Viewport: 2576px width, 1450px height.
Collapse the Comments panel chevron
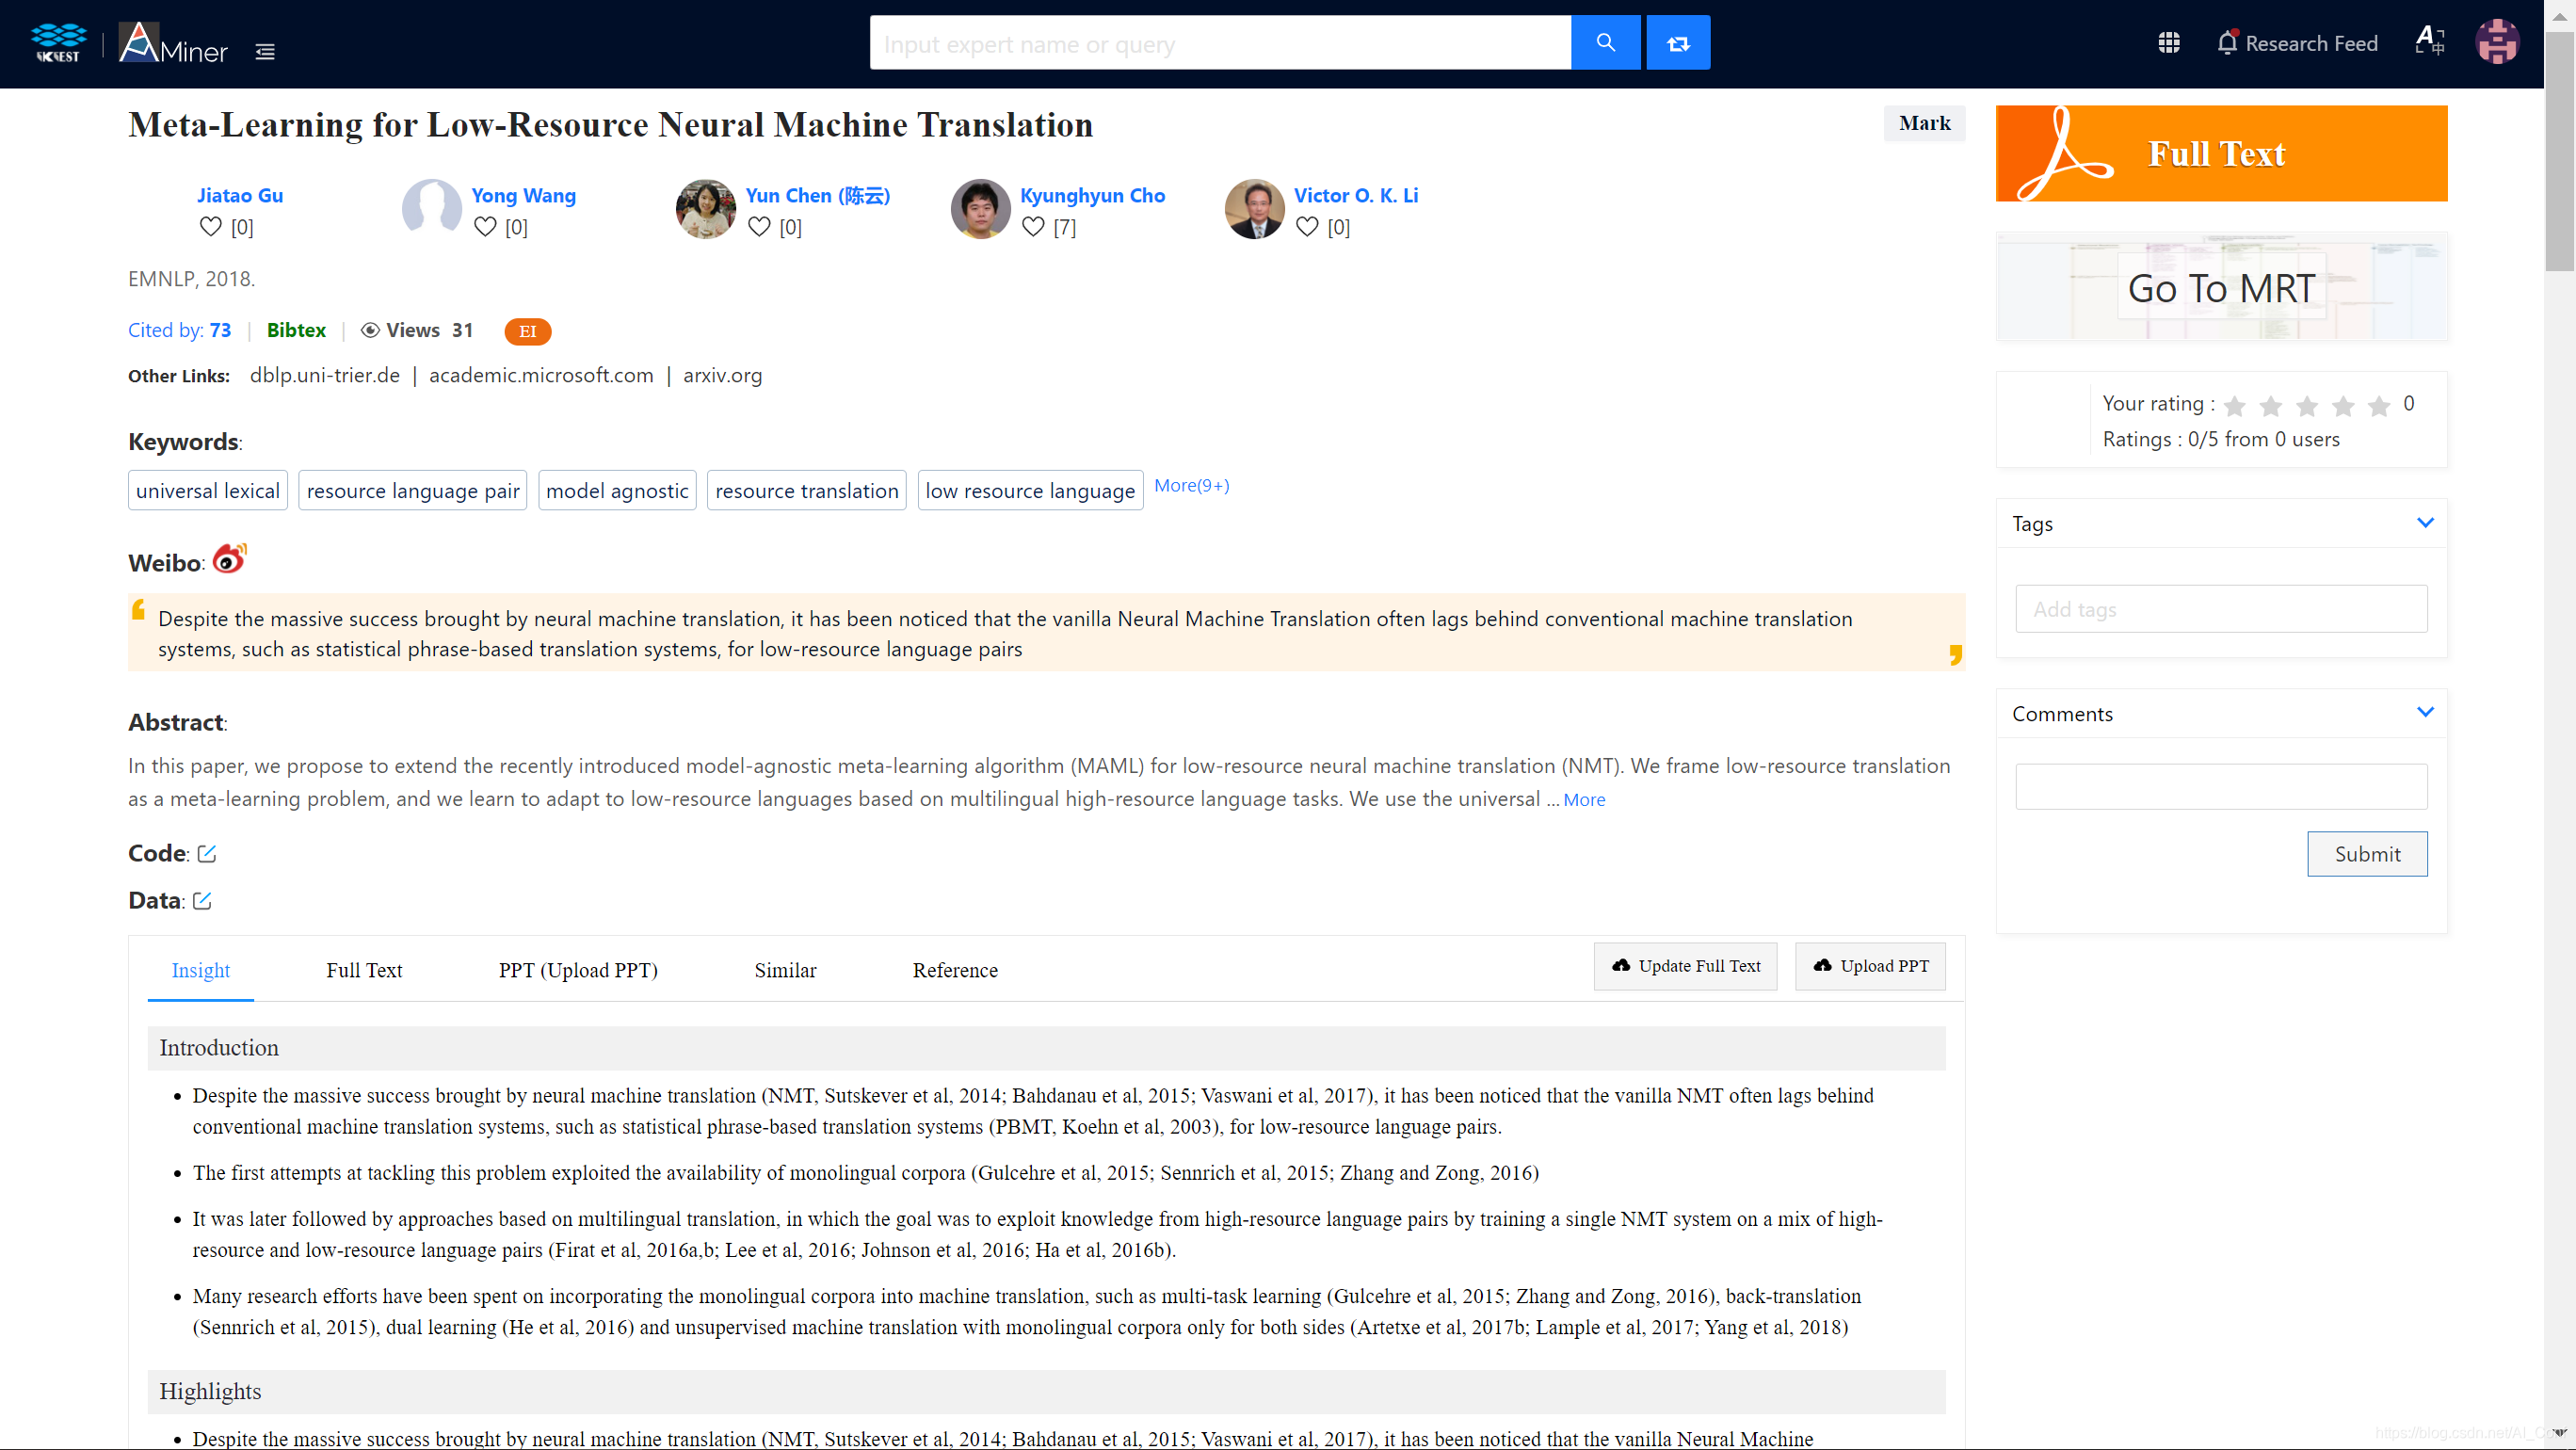2424,712
